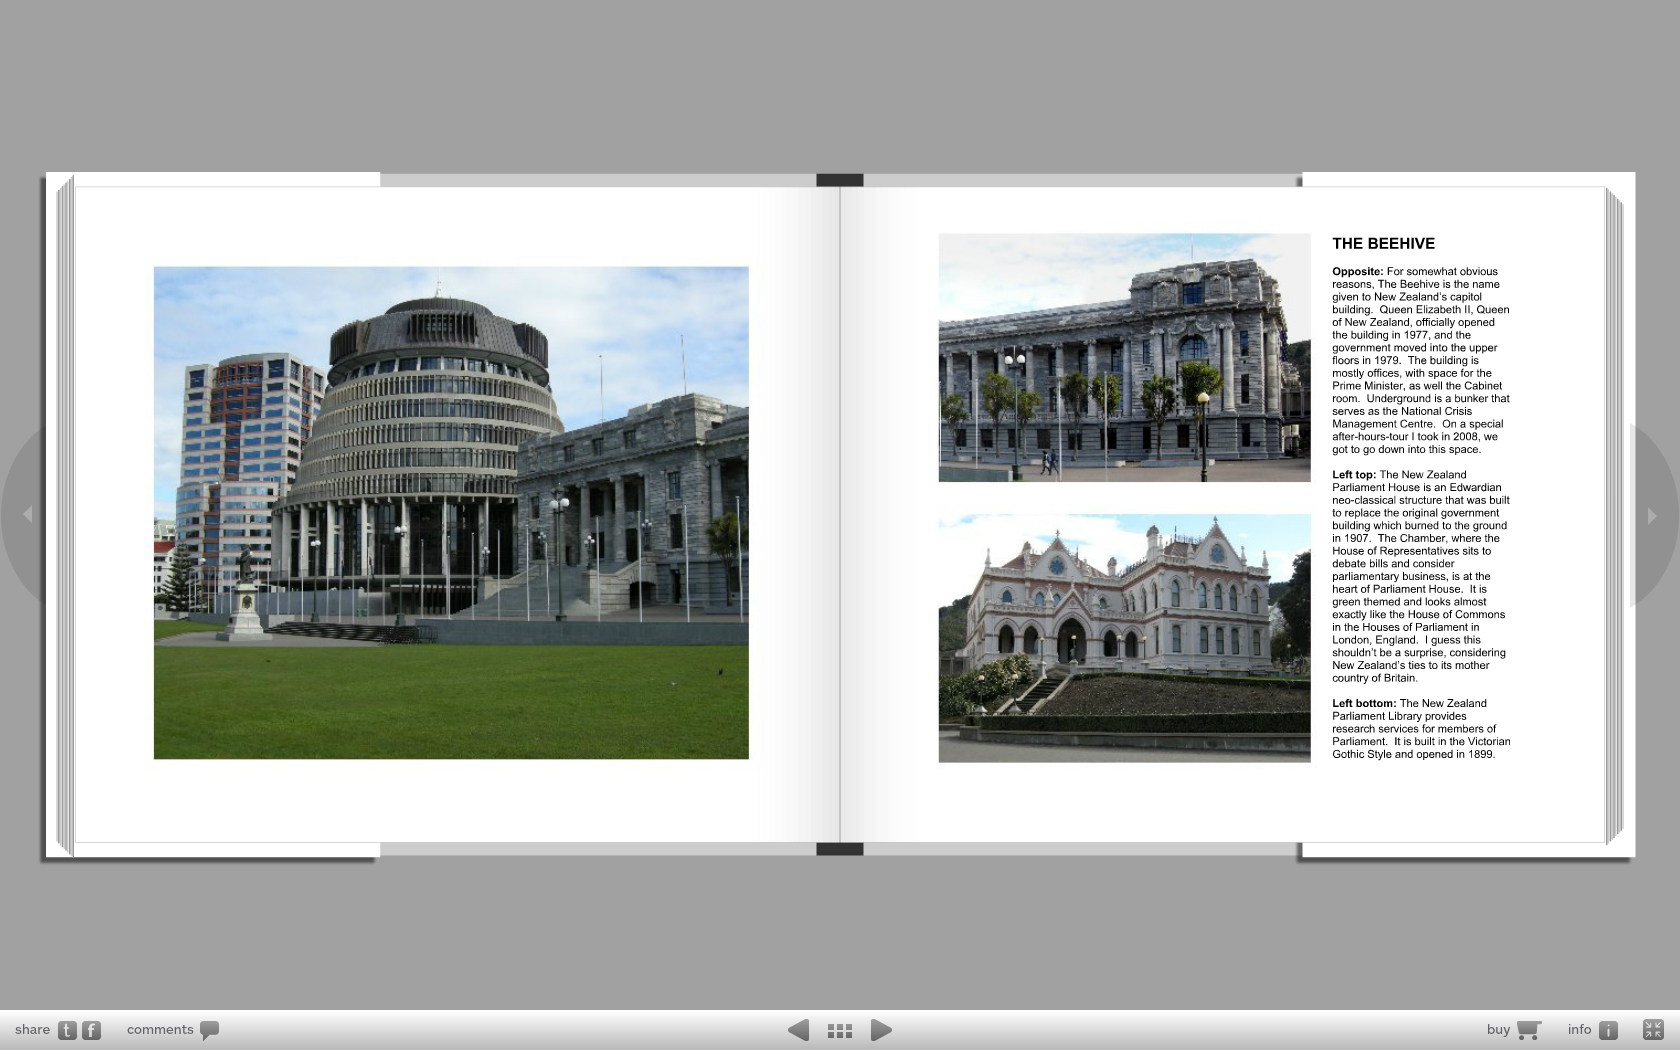This screenshot has width=1680, height=1050.
Task: Click the right page edge stack
Action: (x=1614, y=515)
